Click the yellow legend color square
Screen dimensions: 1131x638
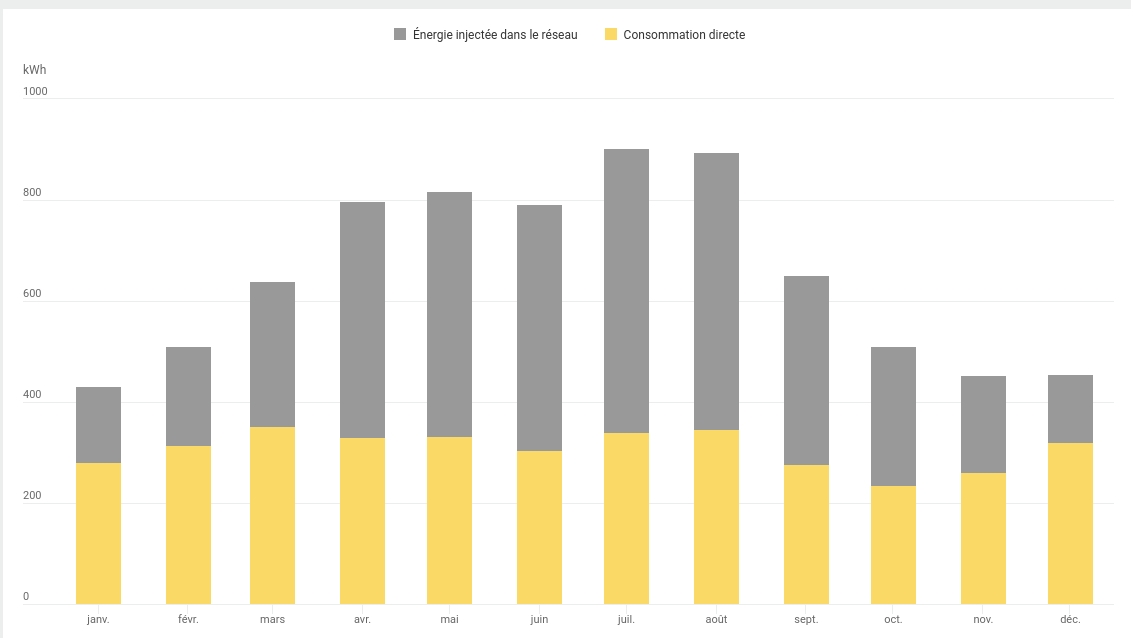click(611, 35)
